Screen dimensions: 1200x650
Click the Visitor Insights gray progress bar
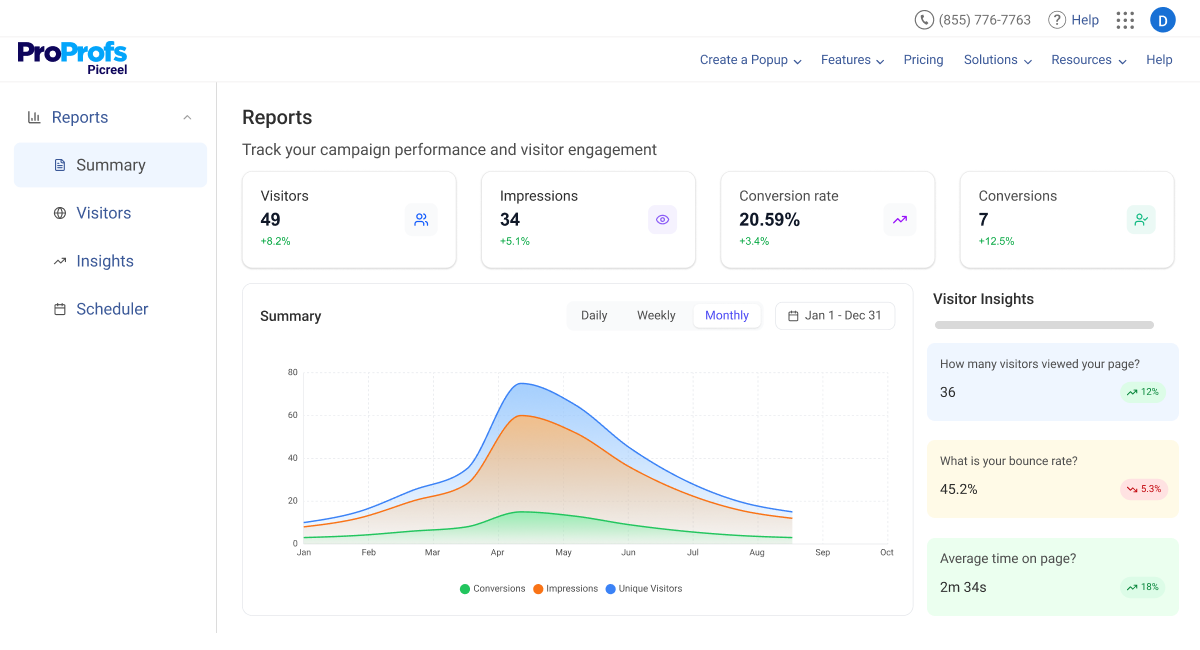pyautogui.click(x=1044, y=325)
